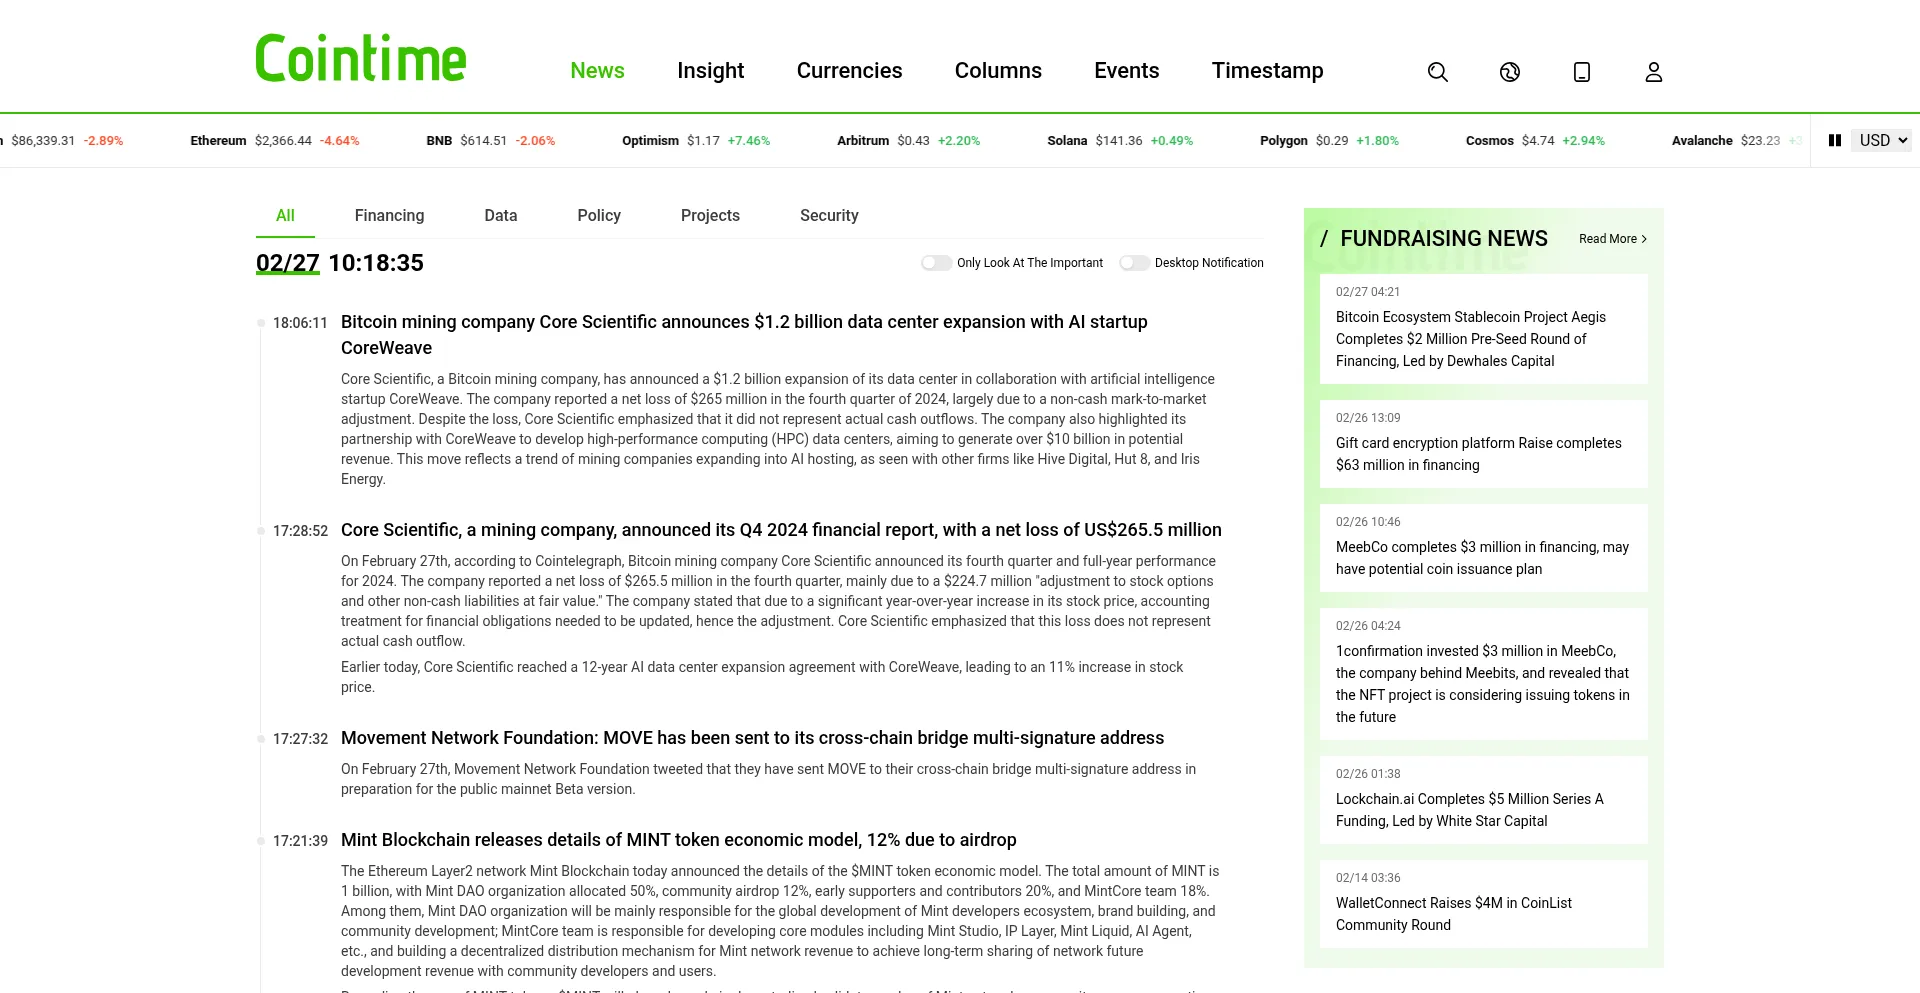Click Ethereum in the price ticker
Viewport: 1920px width, 993px height.
(218, 141)
